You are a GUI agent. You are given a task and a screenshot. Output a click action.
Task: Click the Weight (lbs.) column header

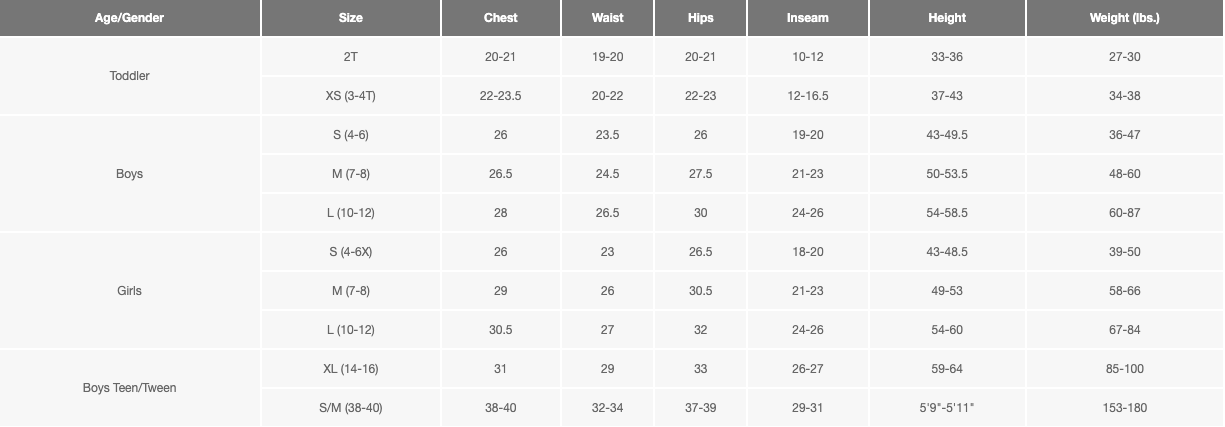tap(1125, 18)
